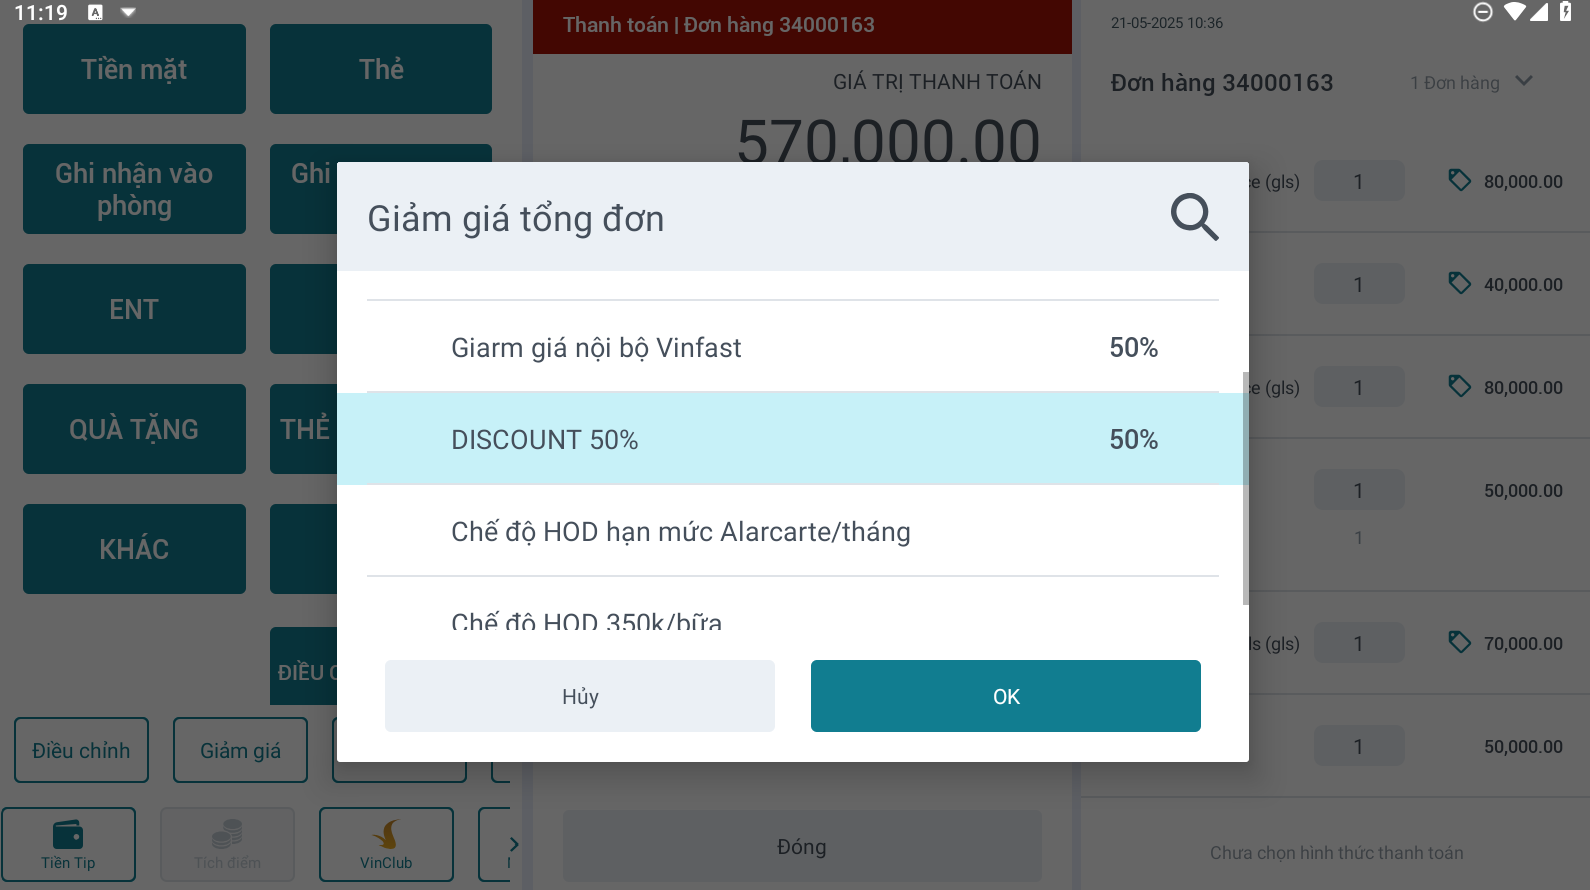Expand more payment options arrow
Viewport: 1590px width, 890px height.
click(513, 844)
